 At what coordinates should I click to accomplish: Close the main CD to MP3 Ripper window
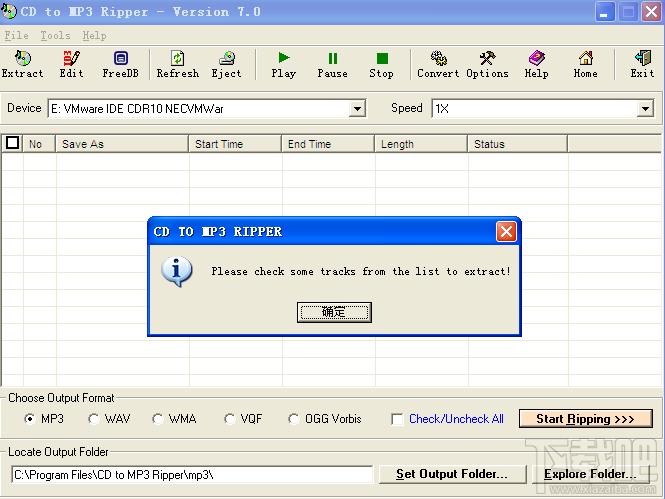coord(651,11)
